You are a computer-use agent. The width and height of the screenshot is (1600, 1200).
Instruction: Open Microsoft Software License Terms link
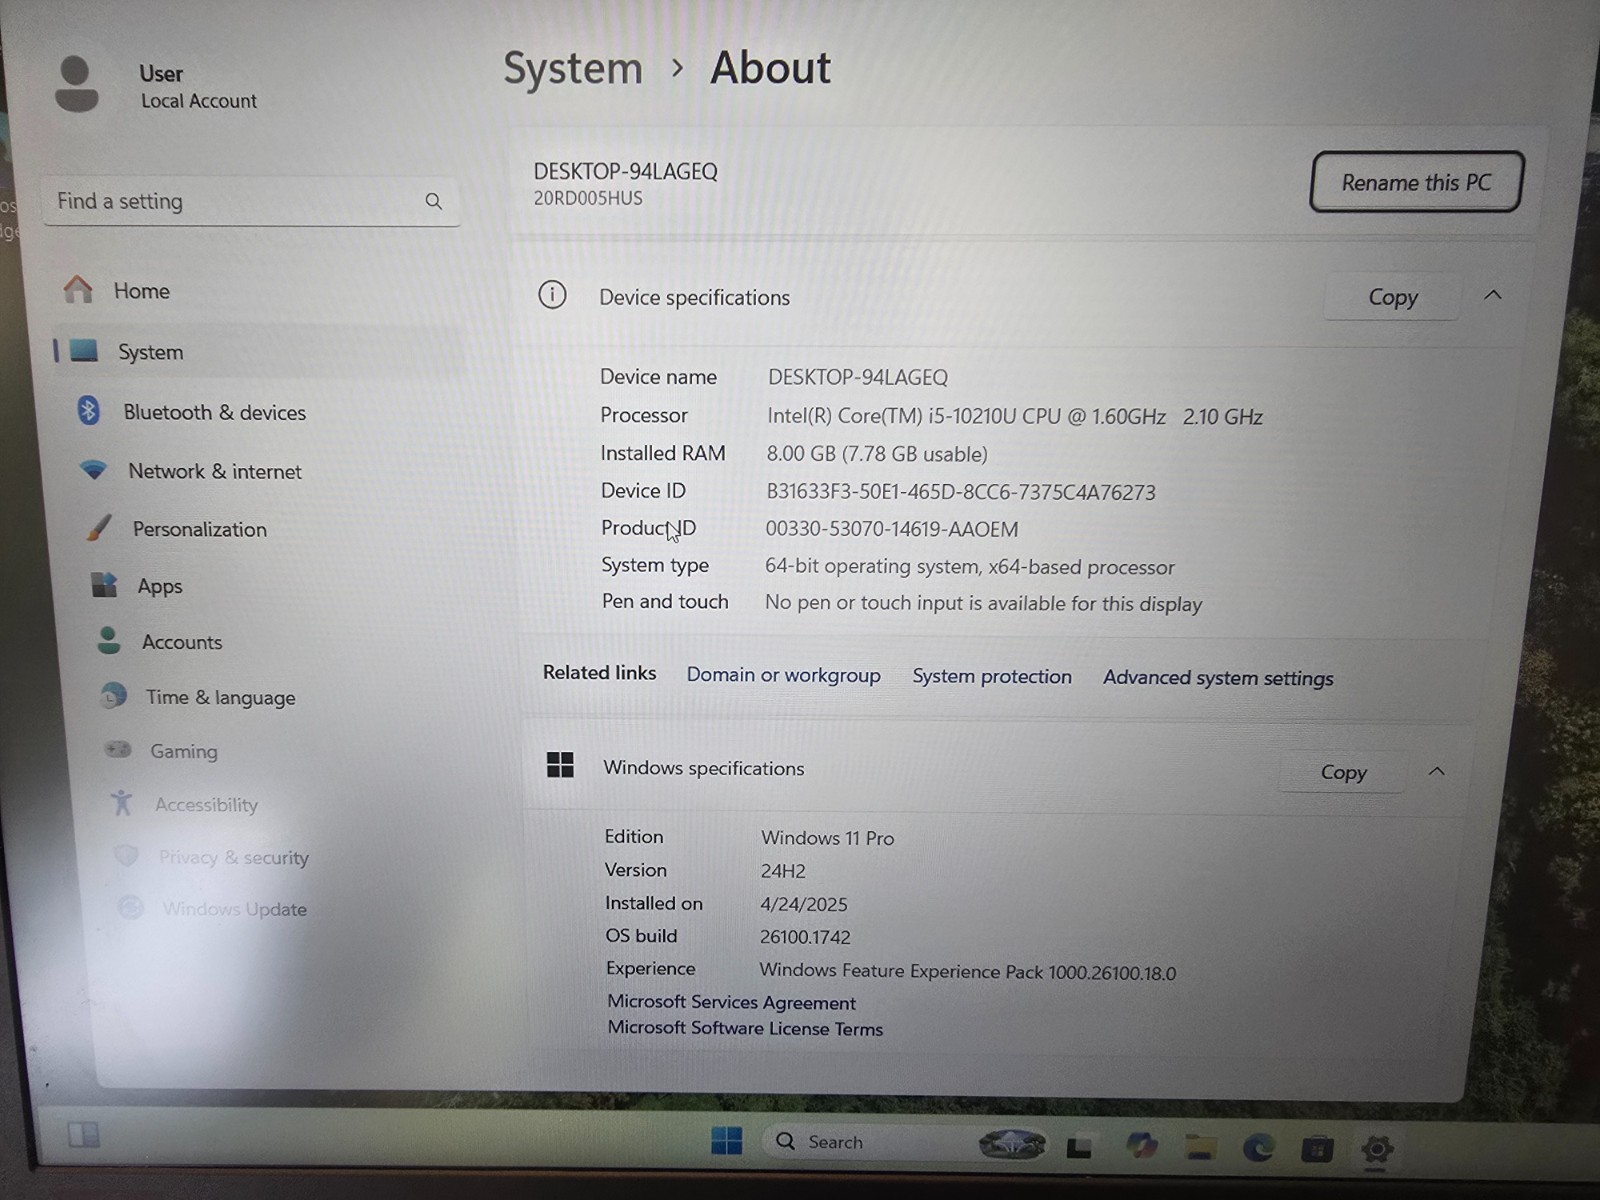[x=745, y=1028]
